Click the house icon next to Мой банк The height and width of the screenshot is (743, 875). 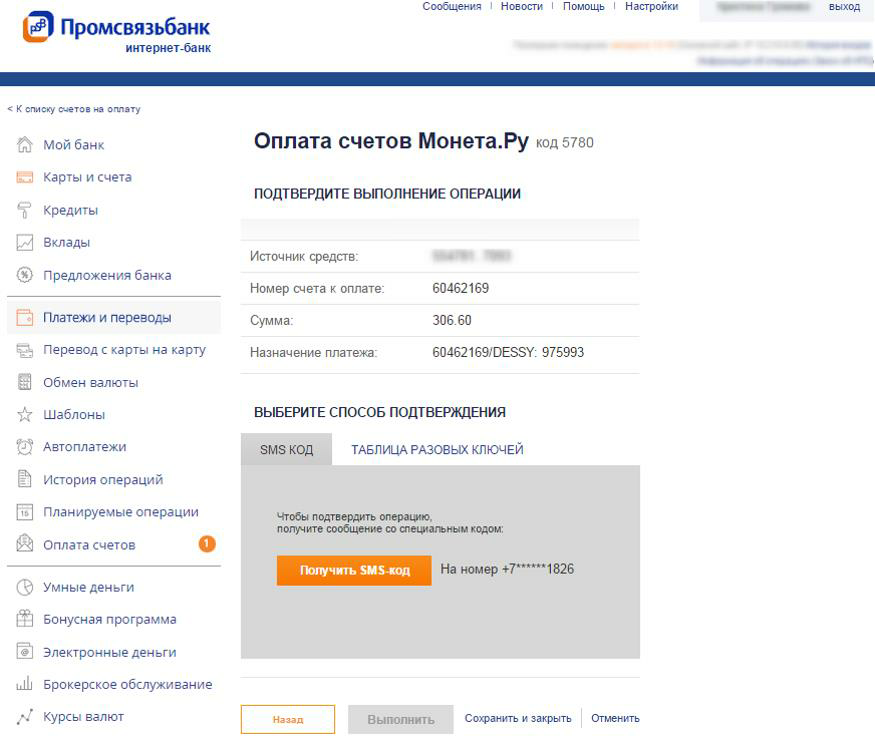[25, 145]
